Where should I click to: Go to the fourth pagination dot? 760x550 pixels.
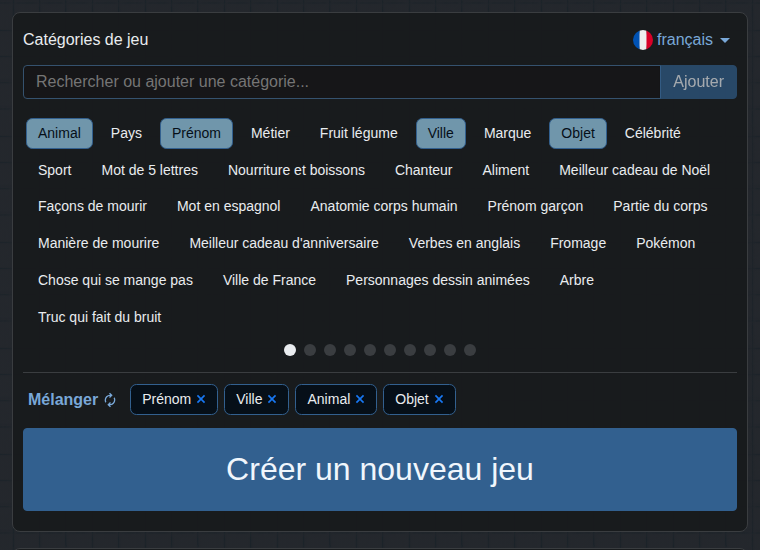350,350
